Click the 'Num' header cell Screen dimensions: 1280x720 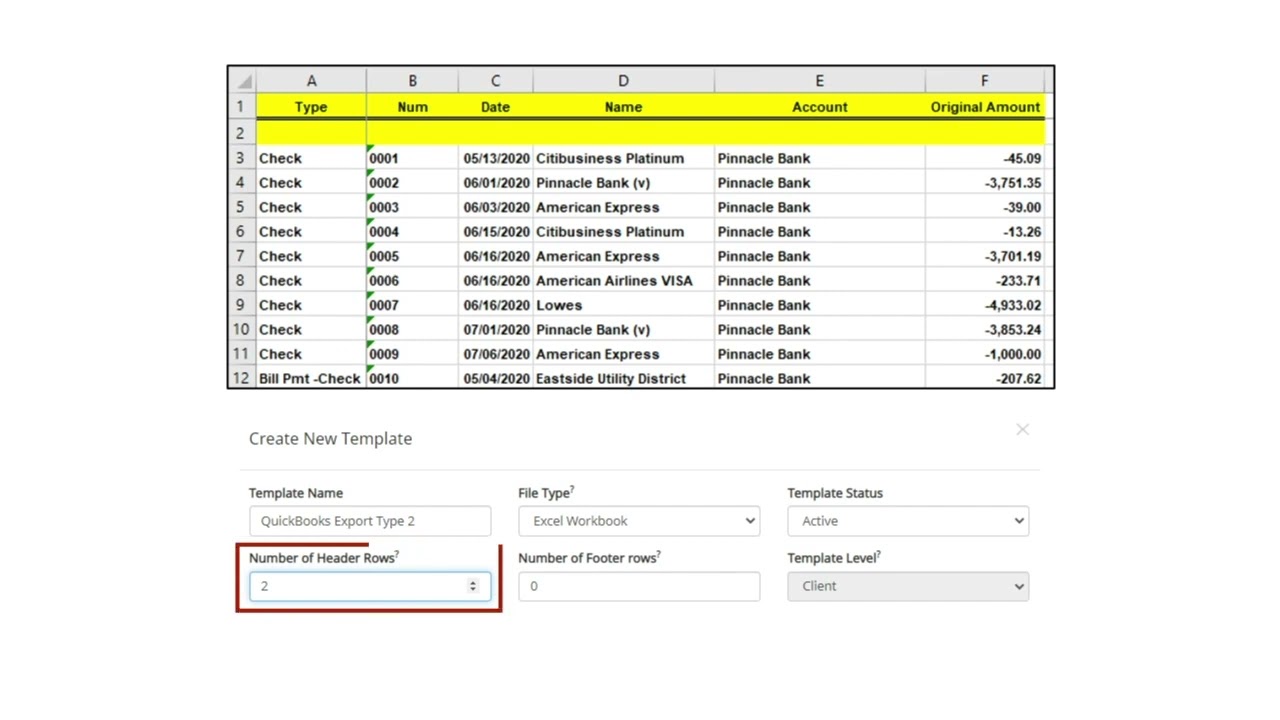(412, 107)
